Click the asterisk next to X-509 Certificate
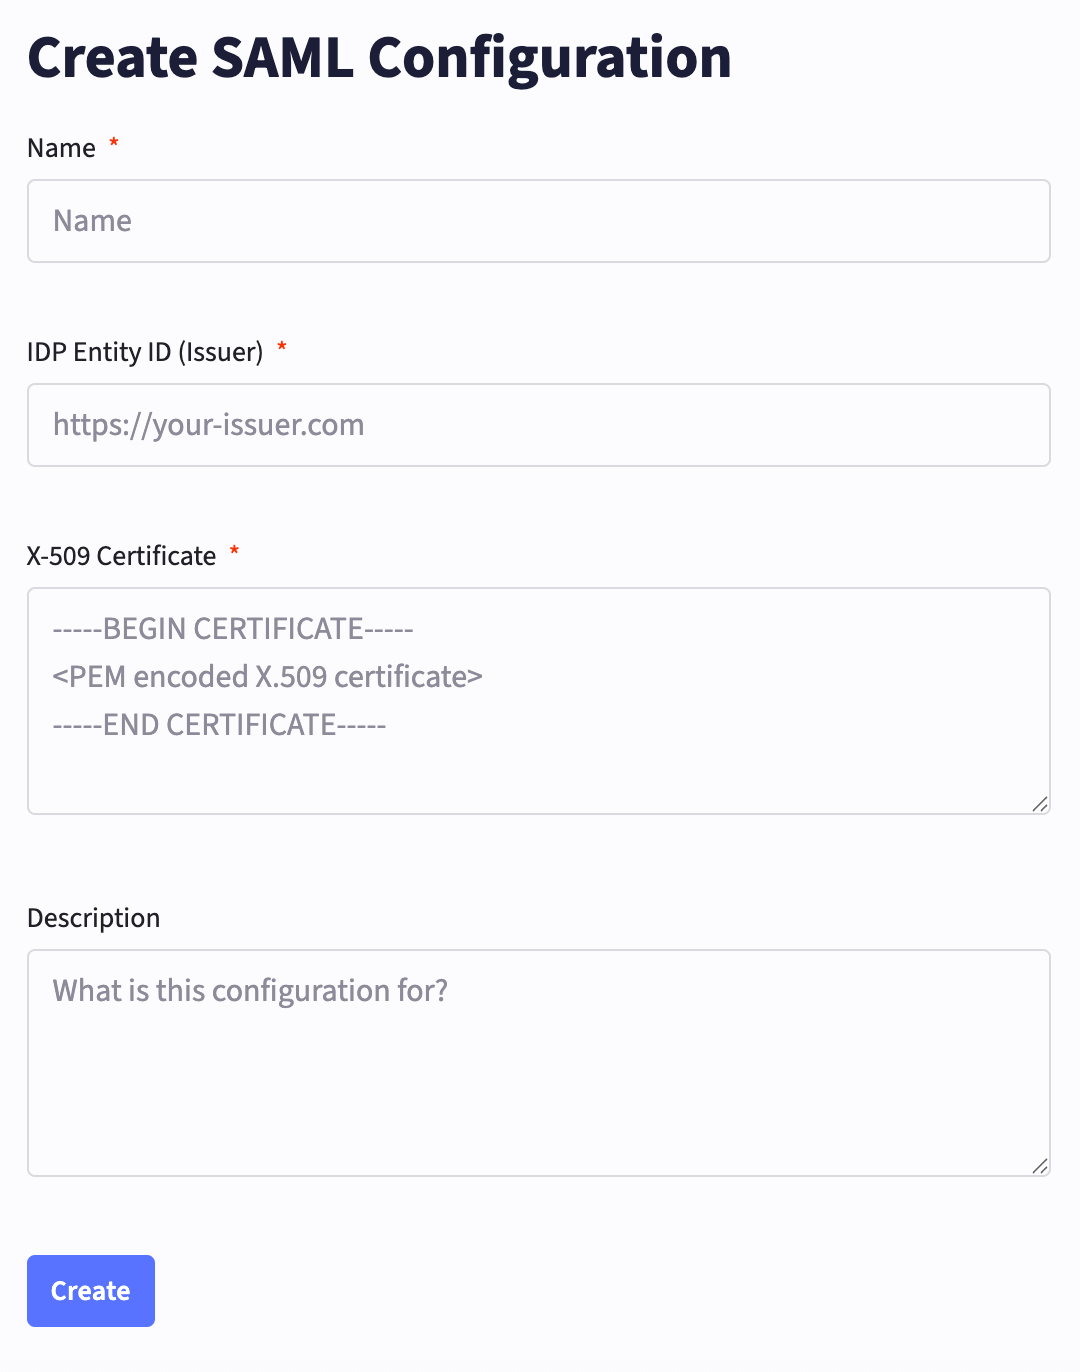The width and height of the screenshot is (1080, 1372). coord(235,552)
